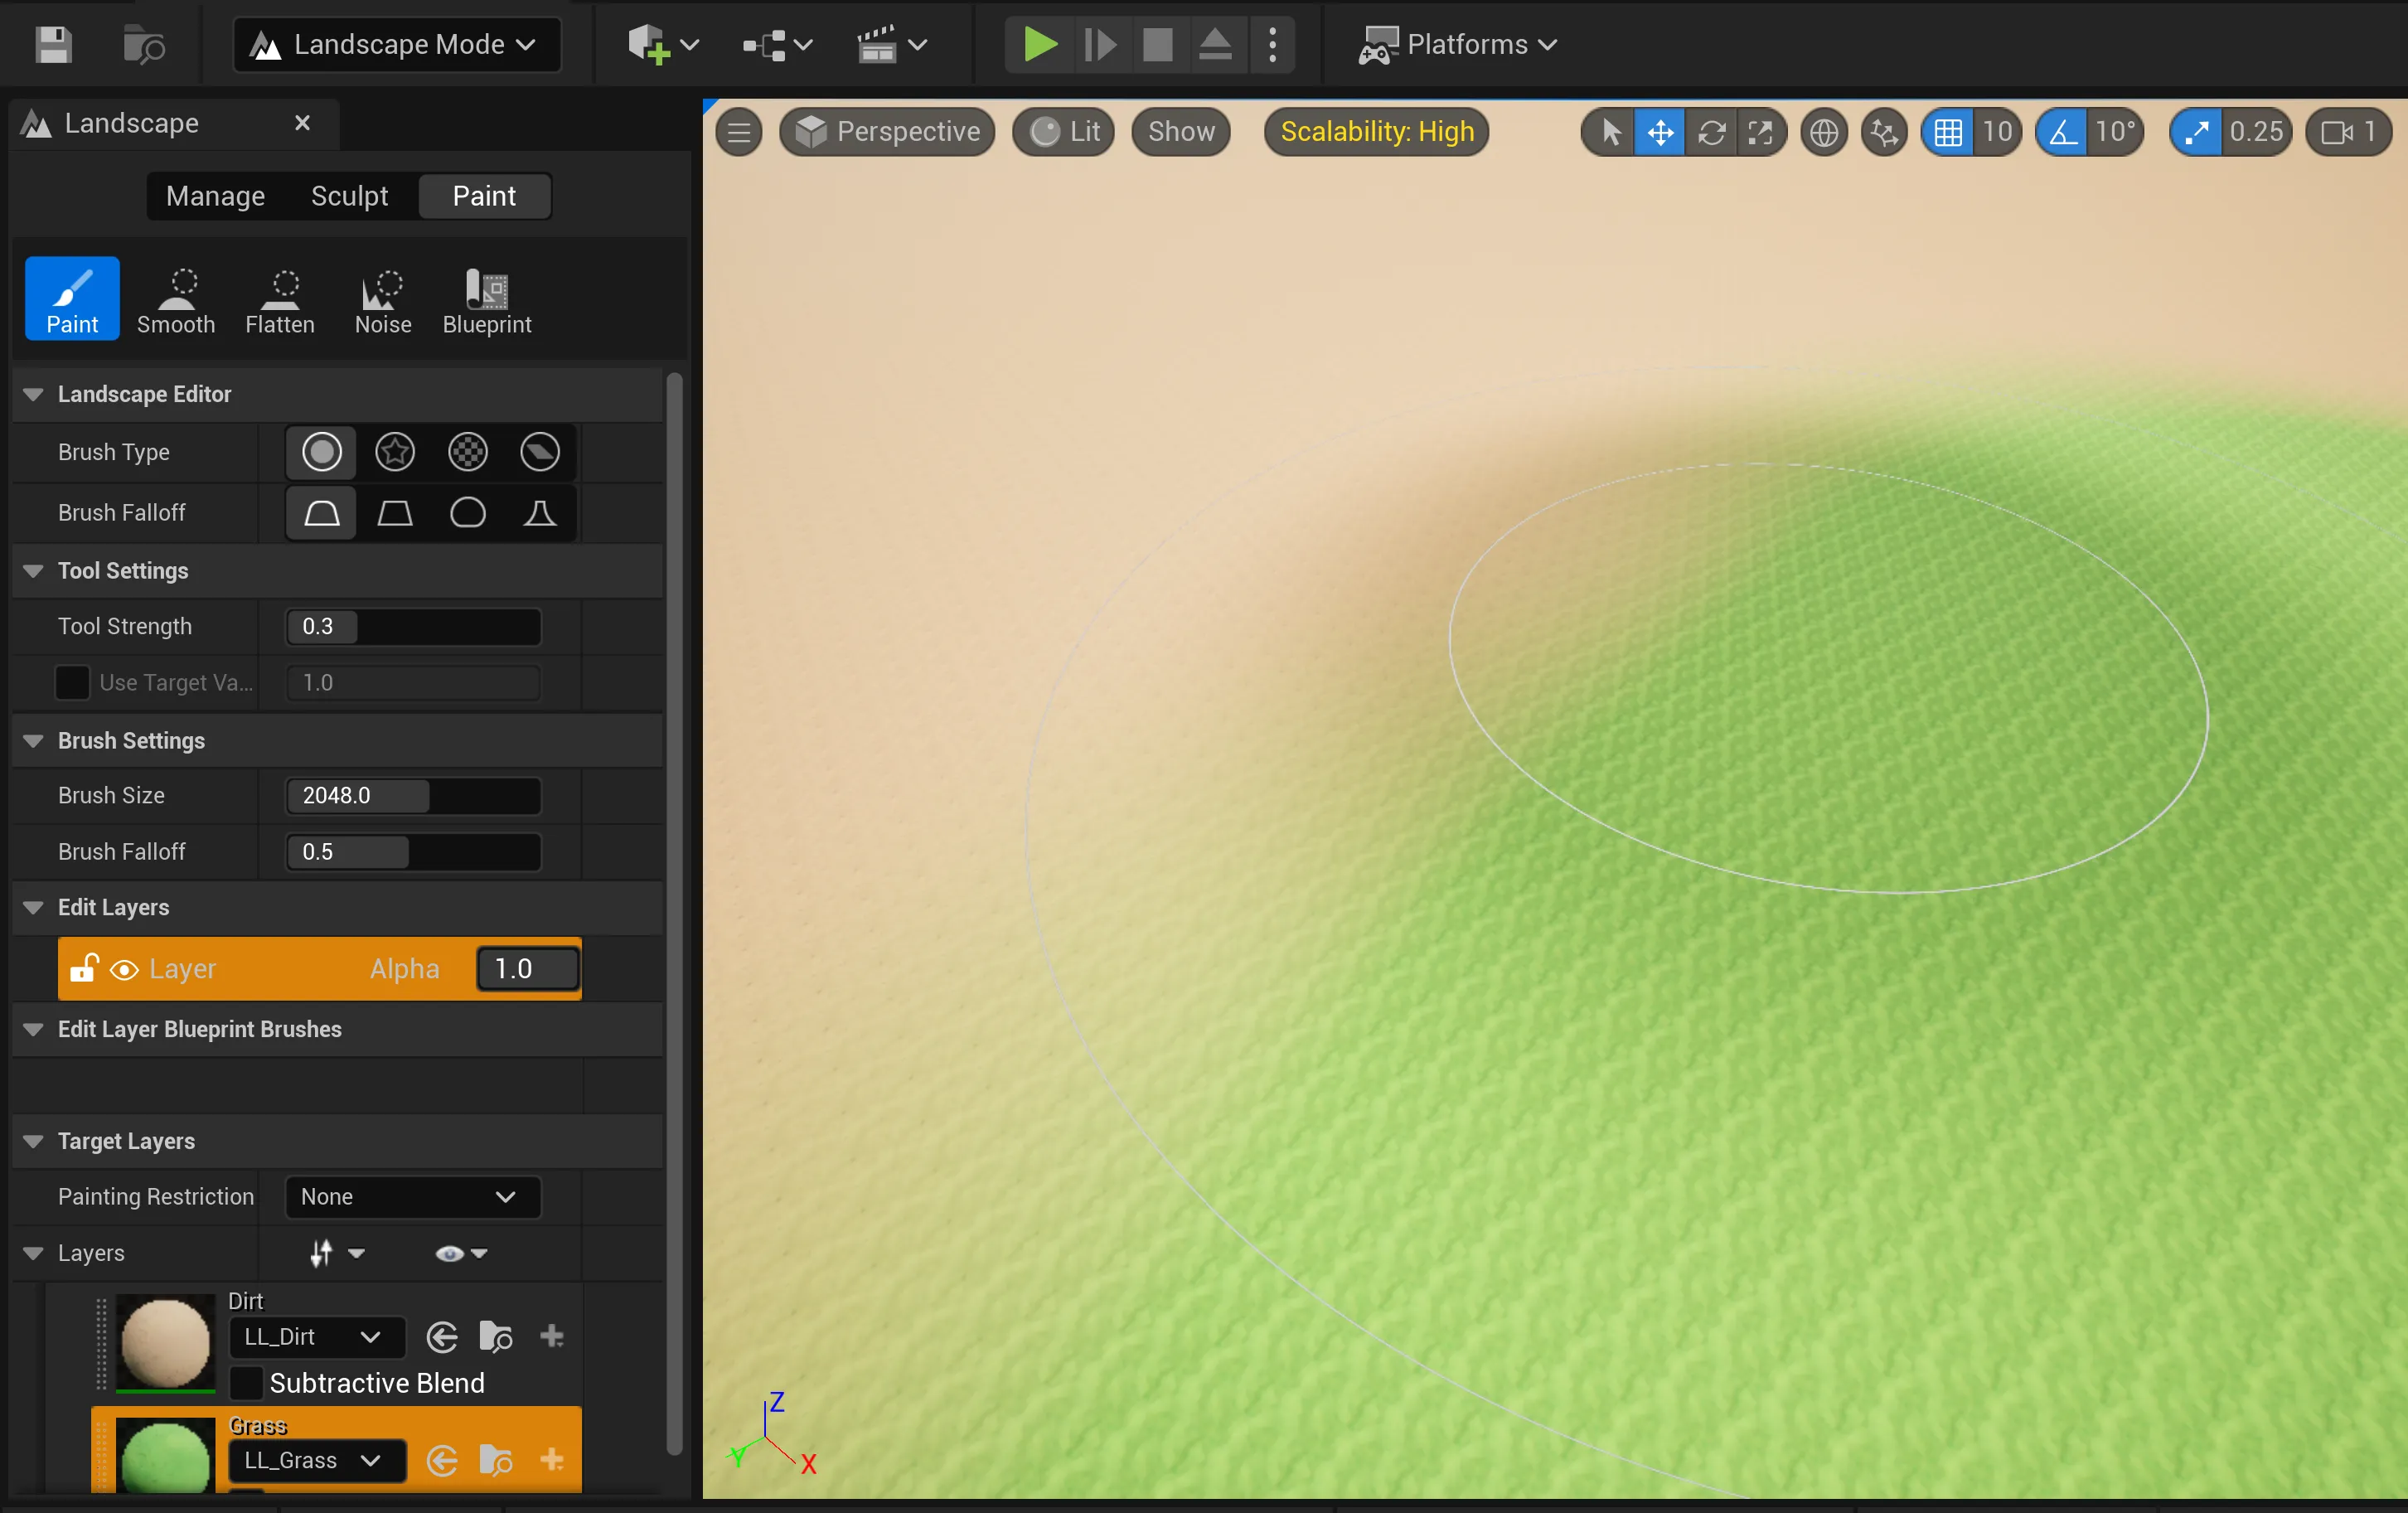
Task: Activate the viewport Select cursor tool
Action: tap(1610, 132)
